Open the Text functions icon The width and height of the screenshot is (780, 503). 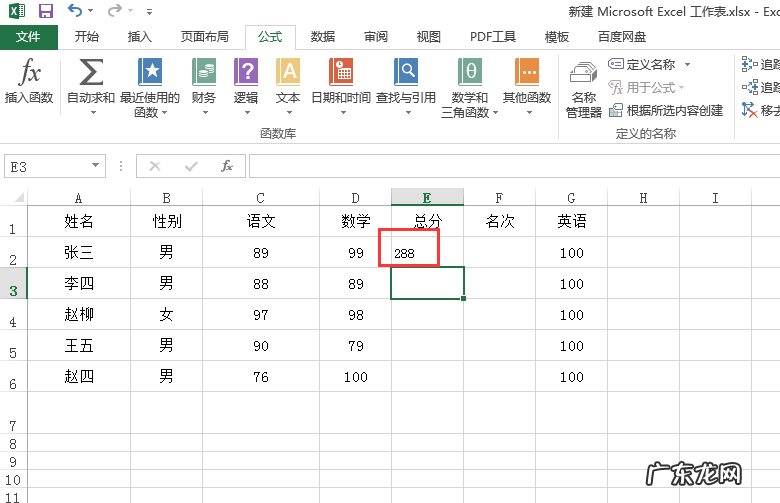pyautogui.click(x=288, y=72)
